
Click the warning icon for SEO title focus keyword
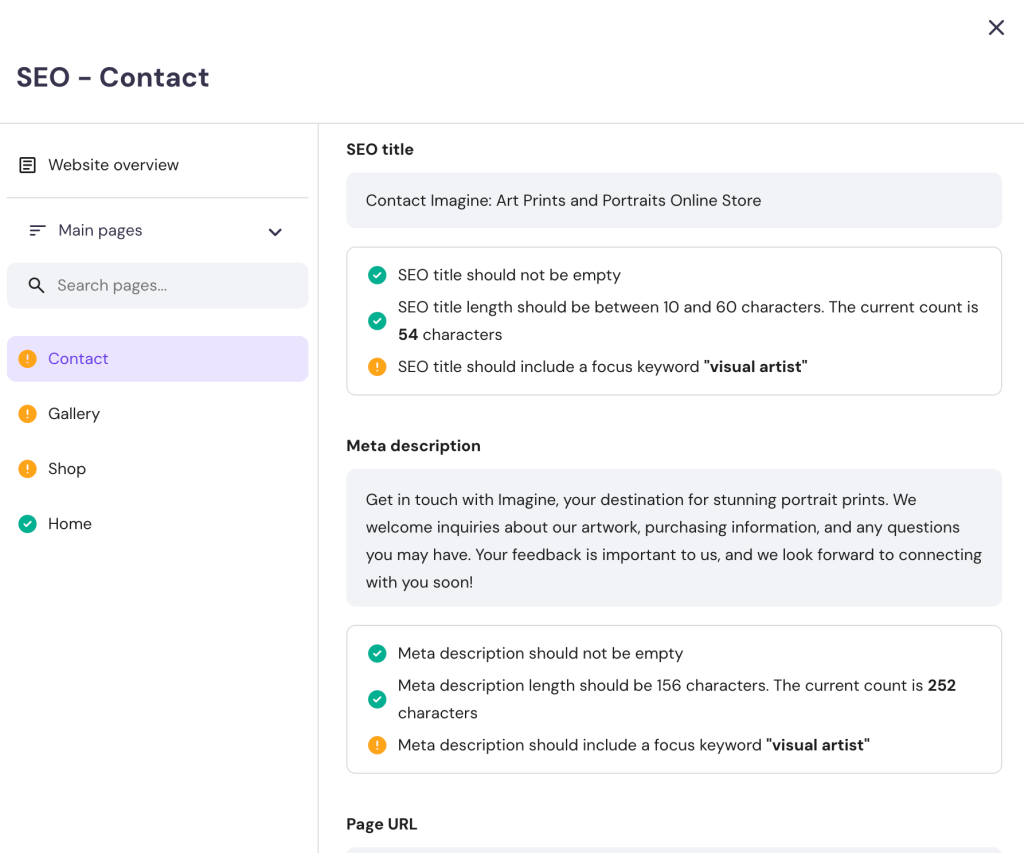377,367
